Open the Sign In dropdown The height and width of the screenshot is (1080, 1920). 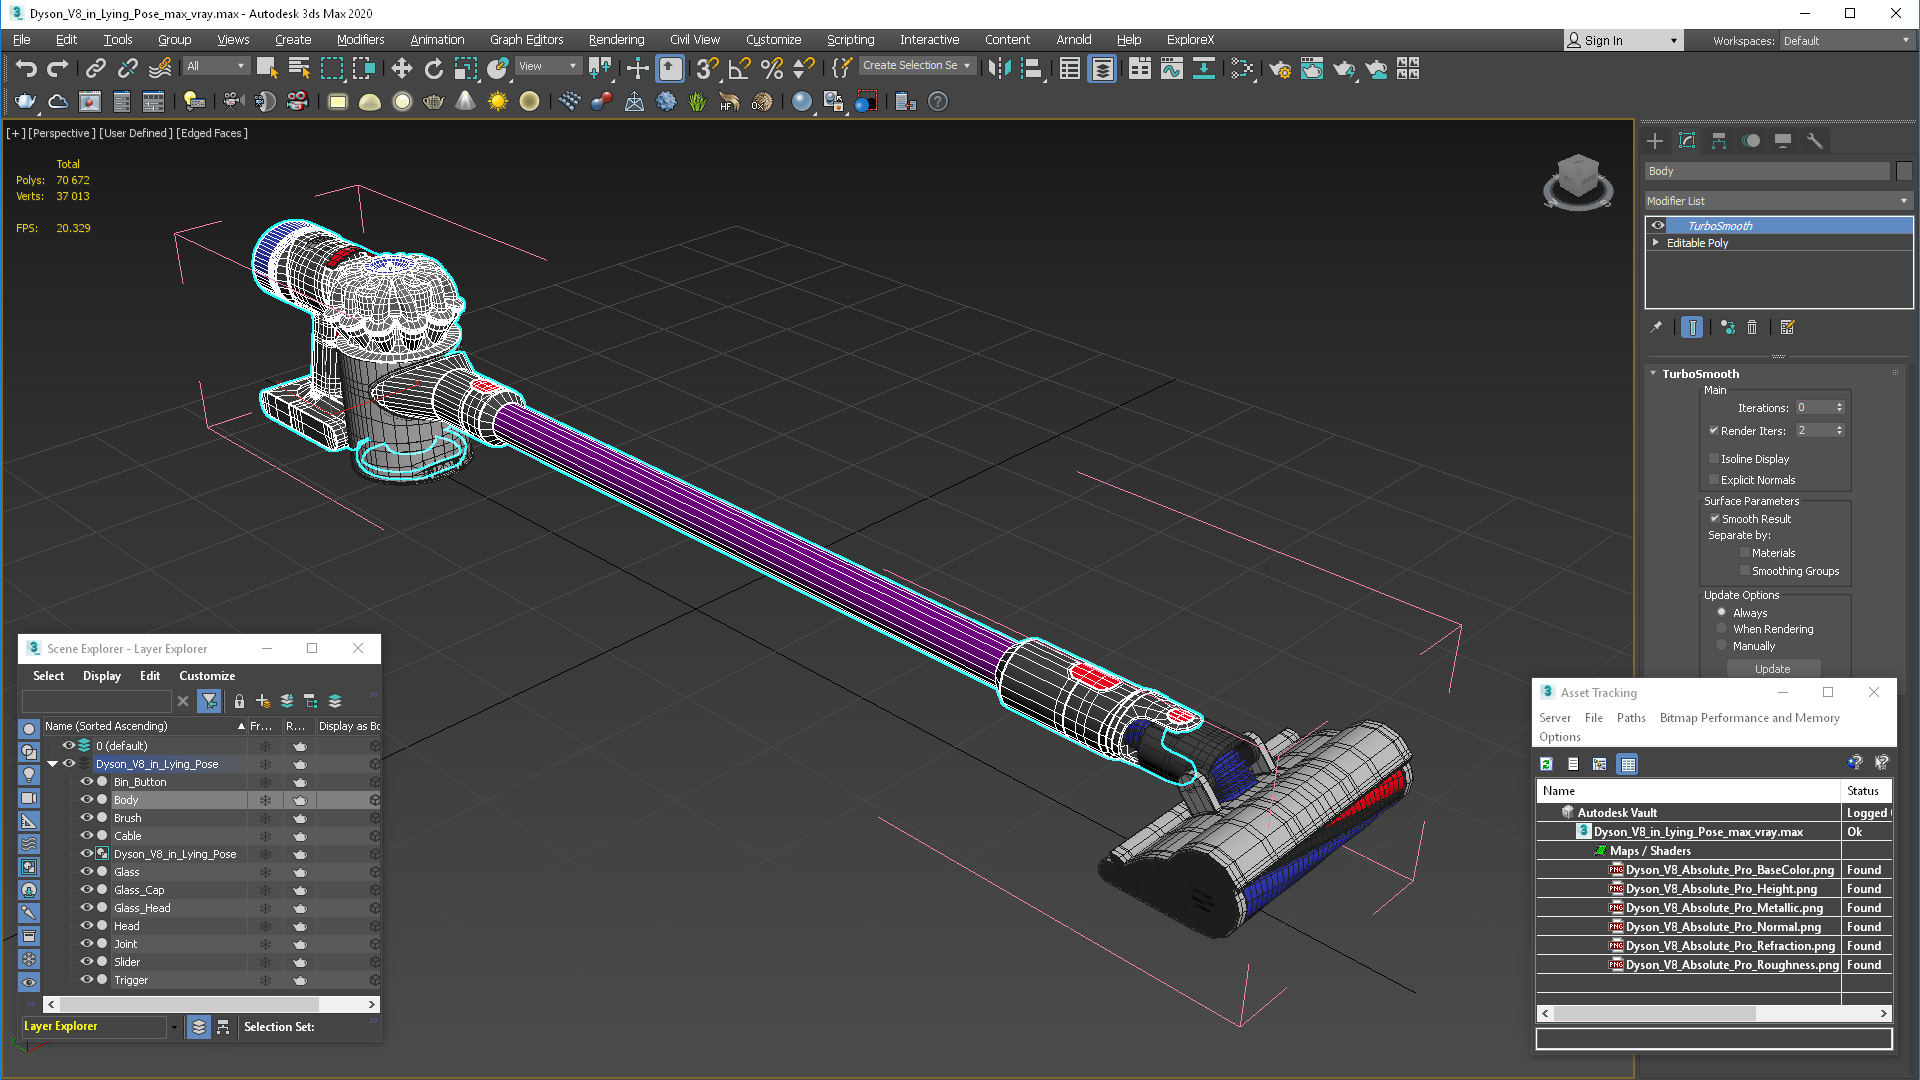pyautogui.click(x=1623, y=41)
